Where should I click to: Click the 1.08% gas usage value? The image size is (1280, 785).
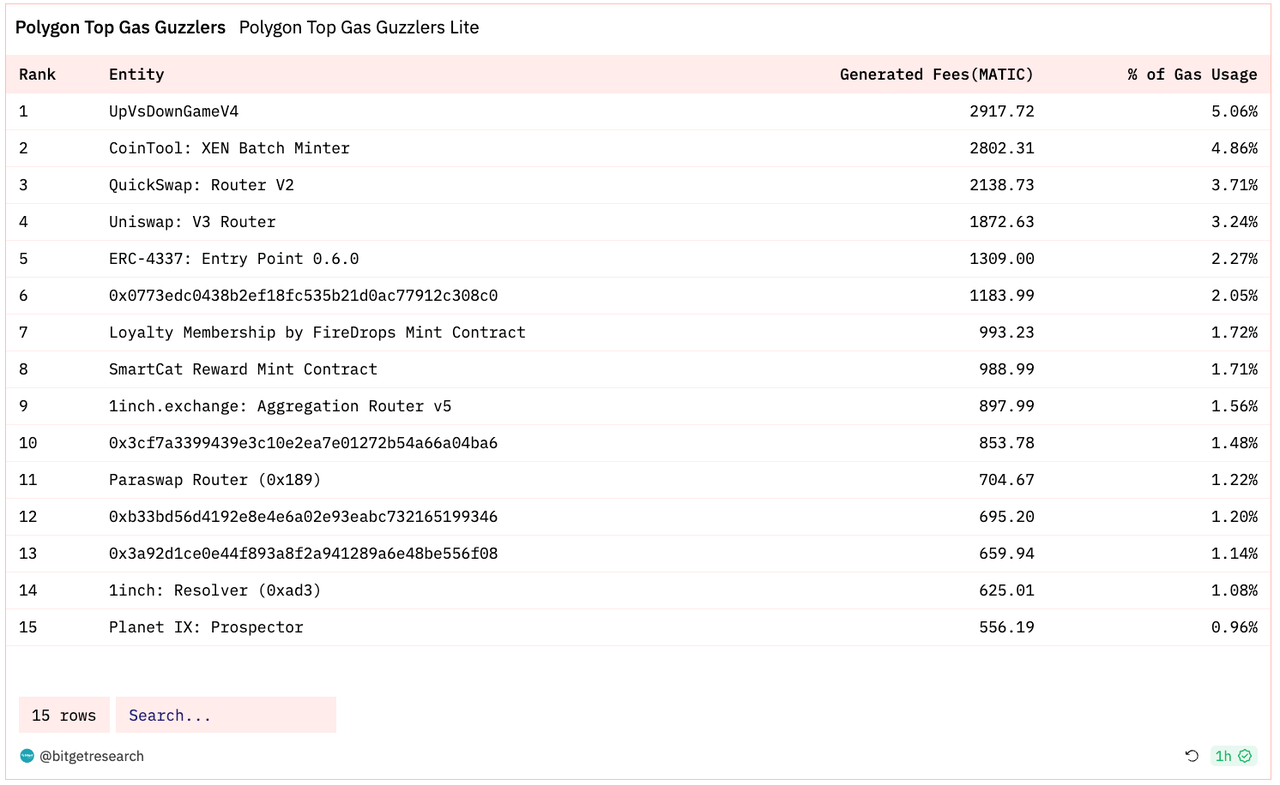point(1234,591)
